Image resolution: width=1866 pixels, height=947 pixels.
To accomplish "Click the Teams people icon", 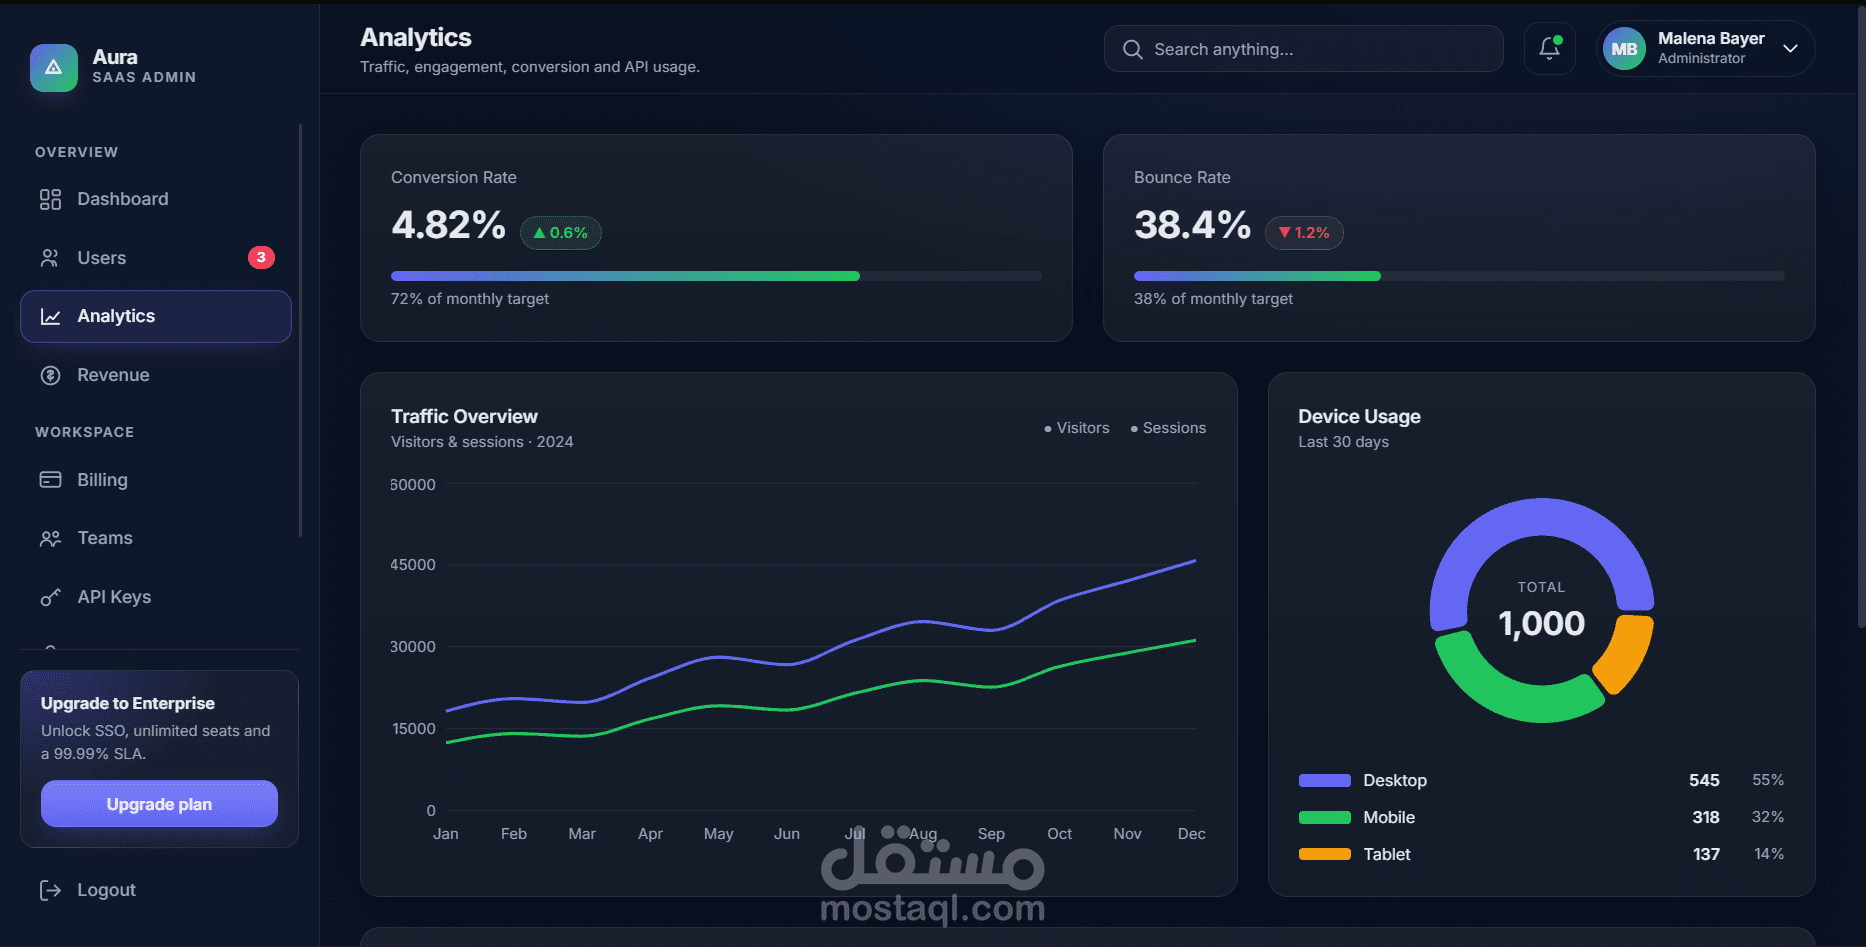I will 50,538.
